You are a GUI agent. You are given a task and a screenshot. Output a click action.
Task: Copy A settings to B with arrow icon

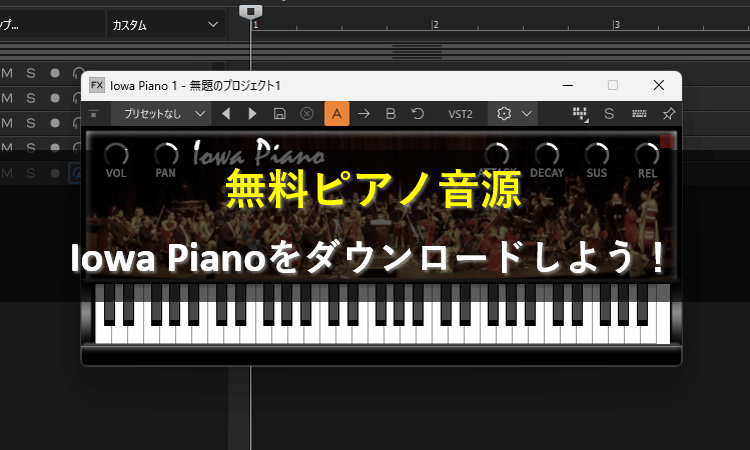pos(364,114)
